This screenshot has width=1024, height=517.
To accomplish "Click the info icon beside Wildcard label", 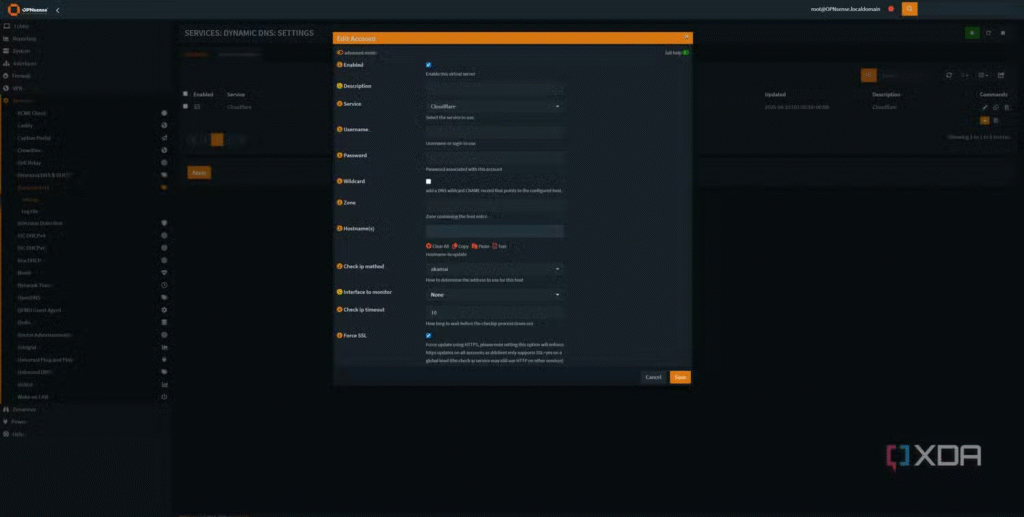I will [339, 182].
